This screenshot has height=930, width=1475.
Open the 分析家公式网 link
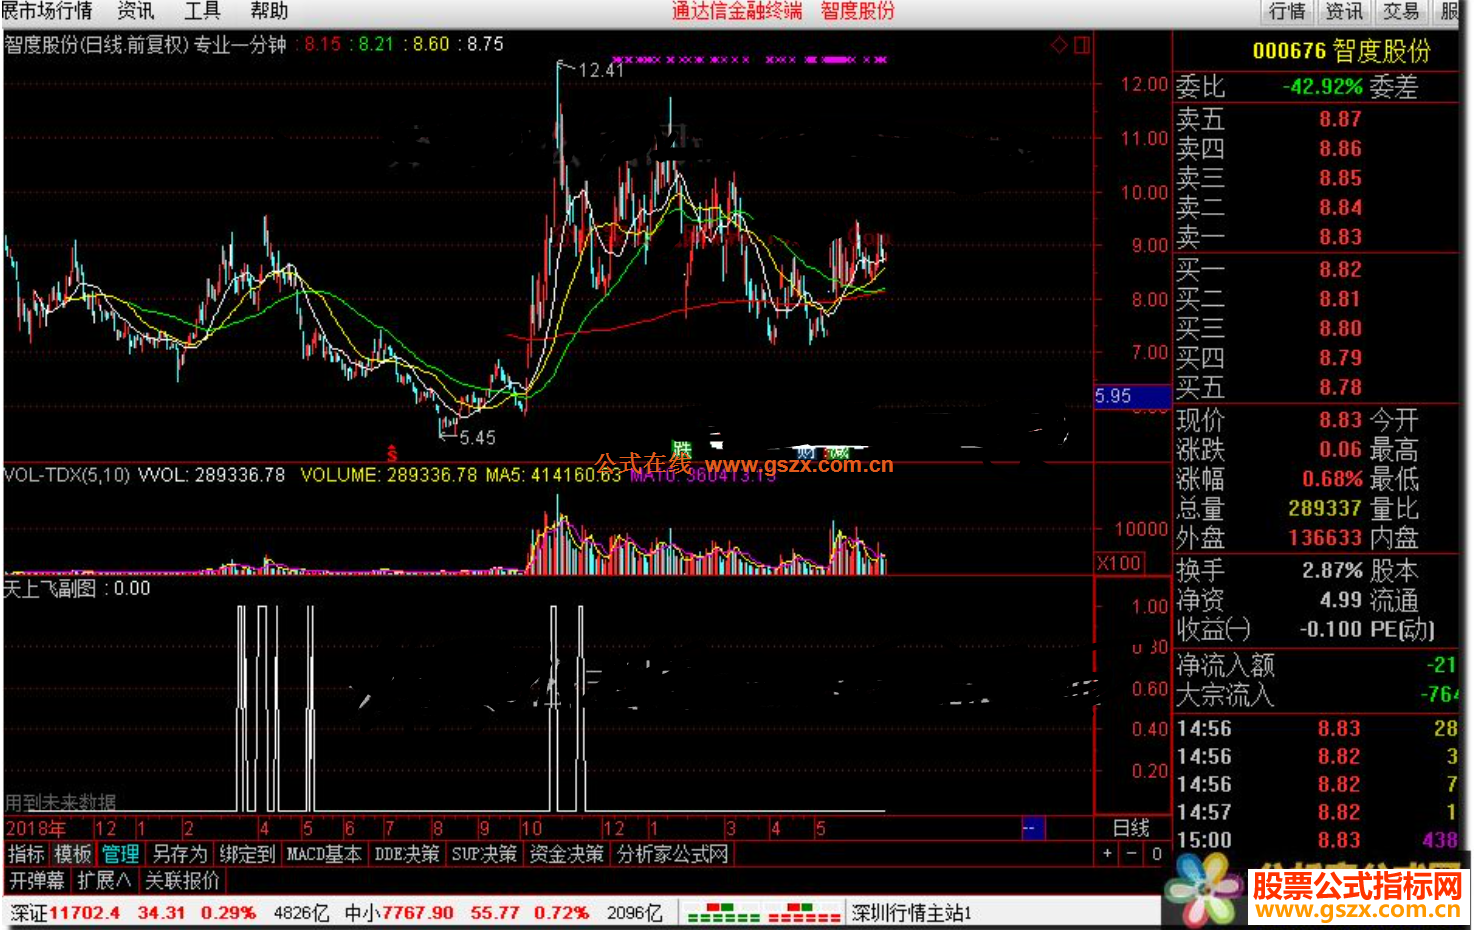(672, 854)
